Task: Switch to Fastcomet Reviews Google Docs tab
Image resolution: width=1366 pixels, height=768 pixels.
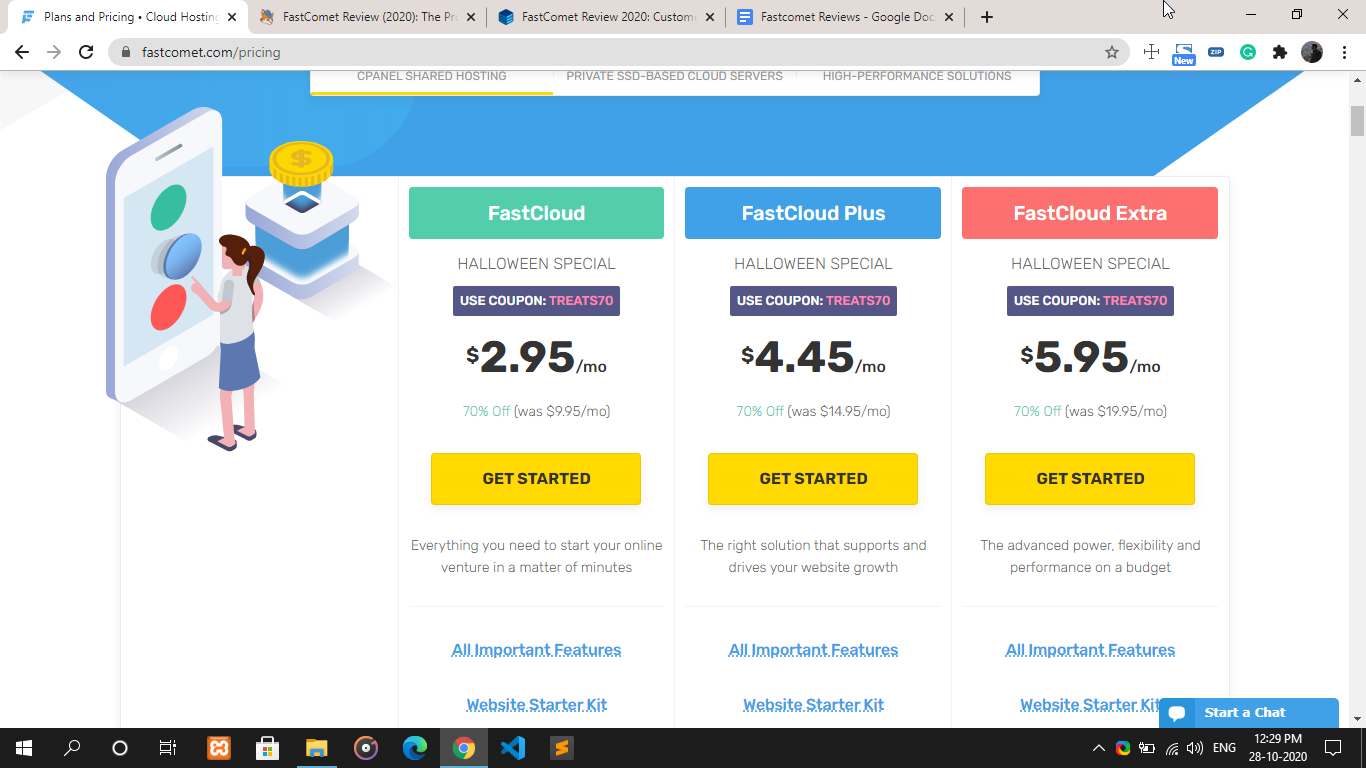Action: click(845, 17)
